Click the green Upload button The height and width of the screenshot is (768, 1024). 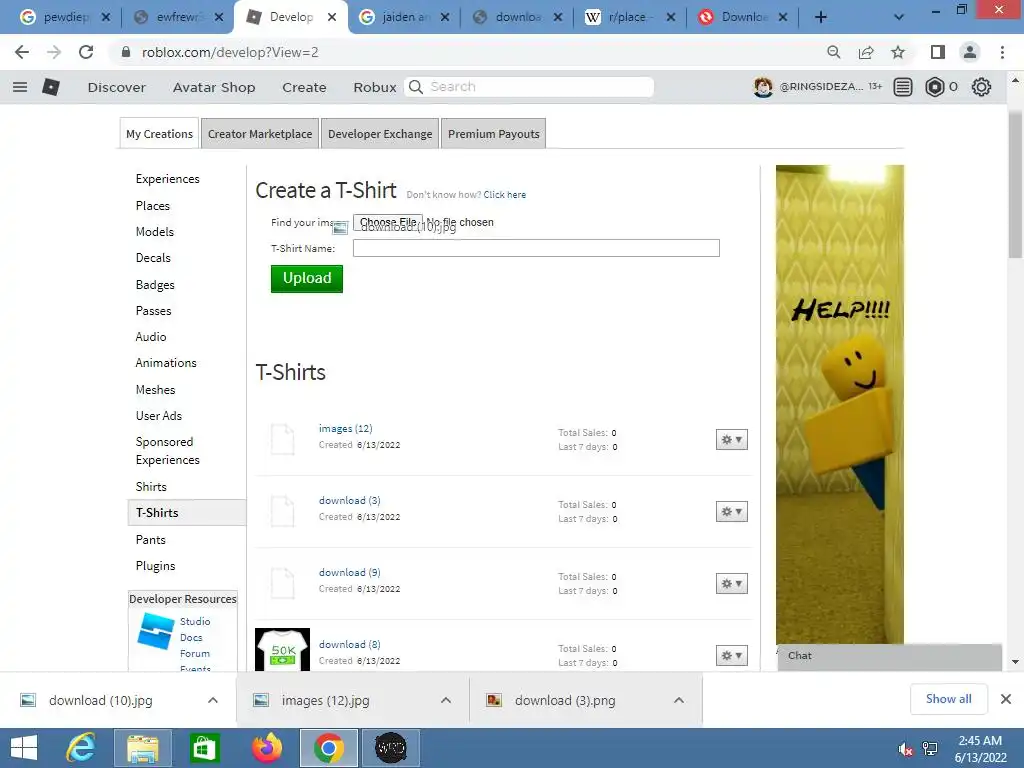307,279
